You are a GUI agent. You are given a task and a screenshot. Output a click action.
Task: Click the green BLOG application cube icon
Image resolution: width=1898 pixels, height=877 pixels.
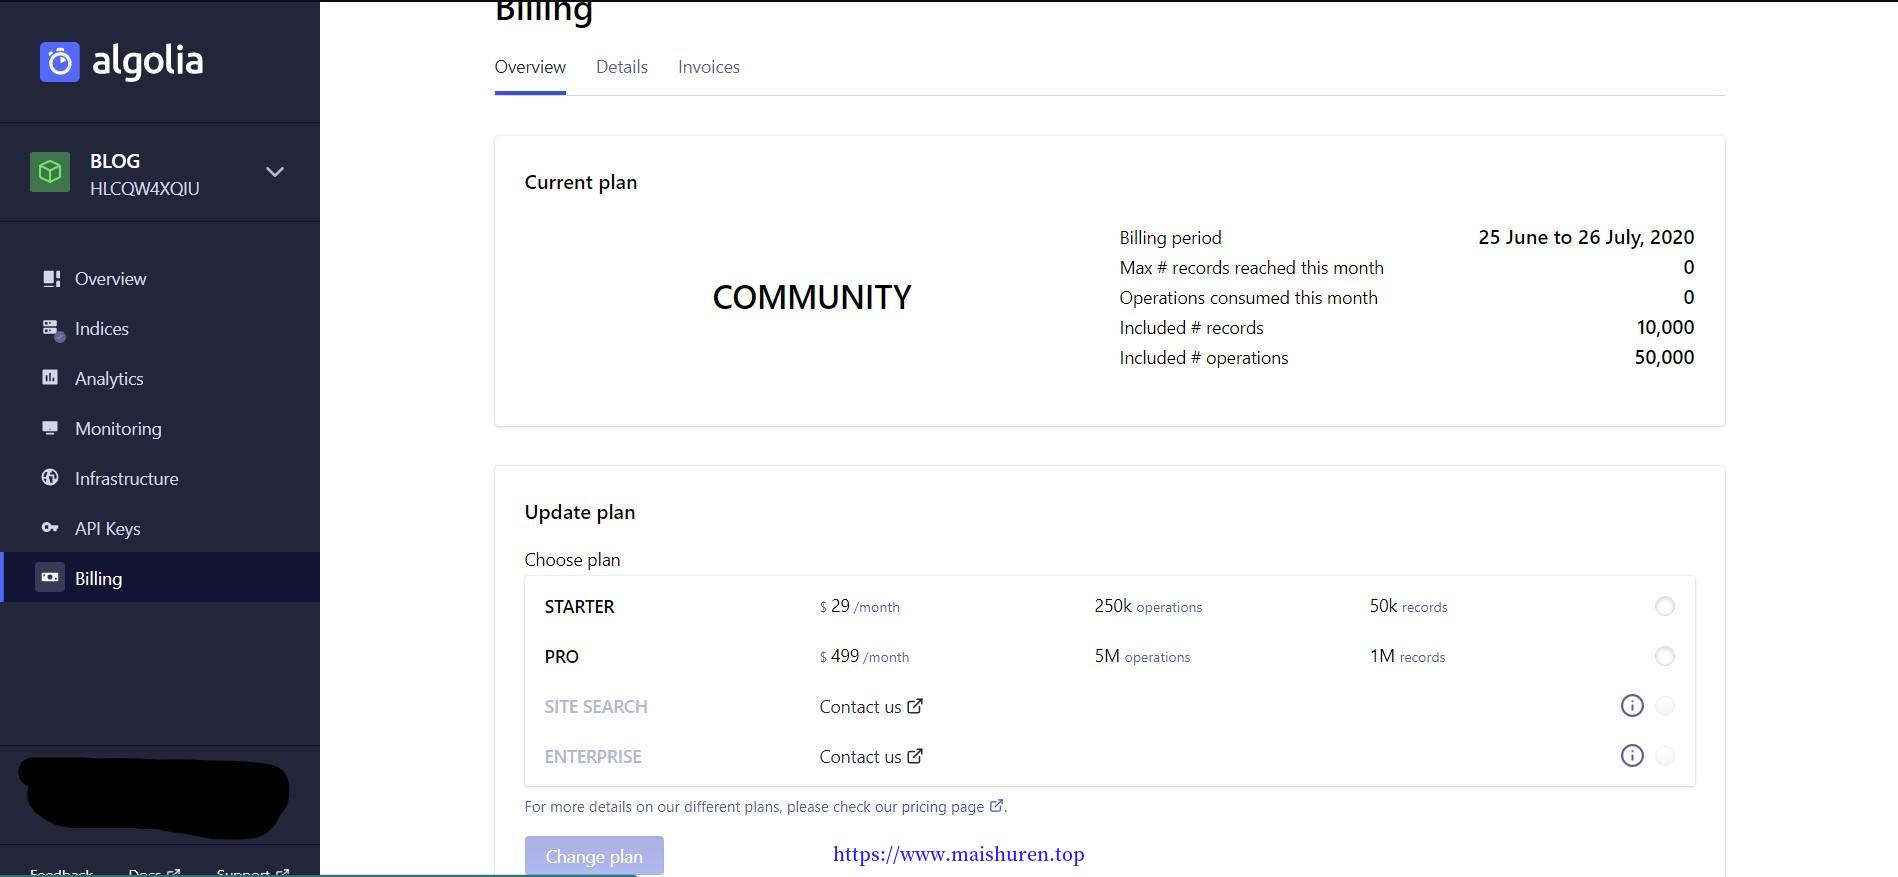point(50,173)
